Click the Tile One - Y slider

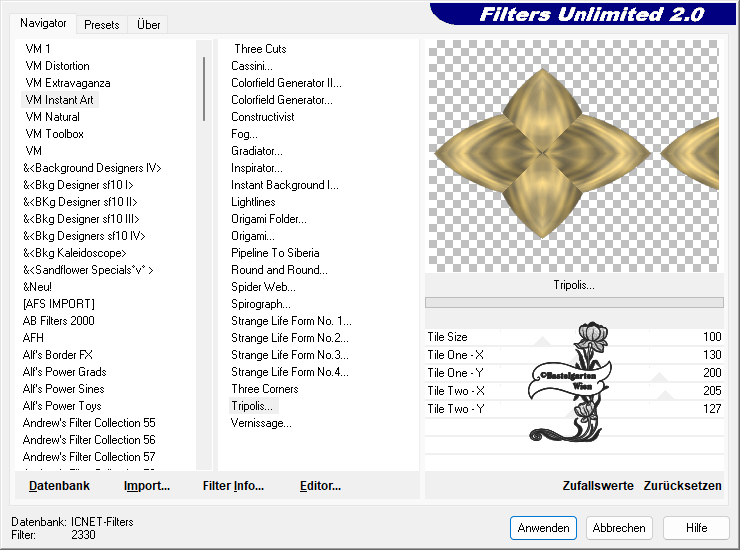click(x=572, y=373)
